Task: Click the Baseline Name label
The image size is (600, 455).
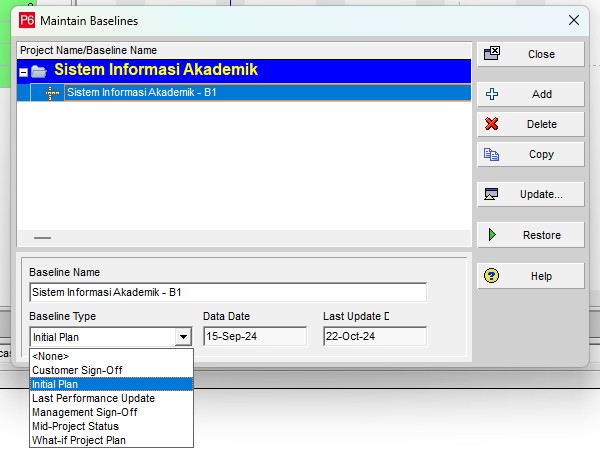Action: 64,272
